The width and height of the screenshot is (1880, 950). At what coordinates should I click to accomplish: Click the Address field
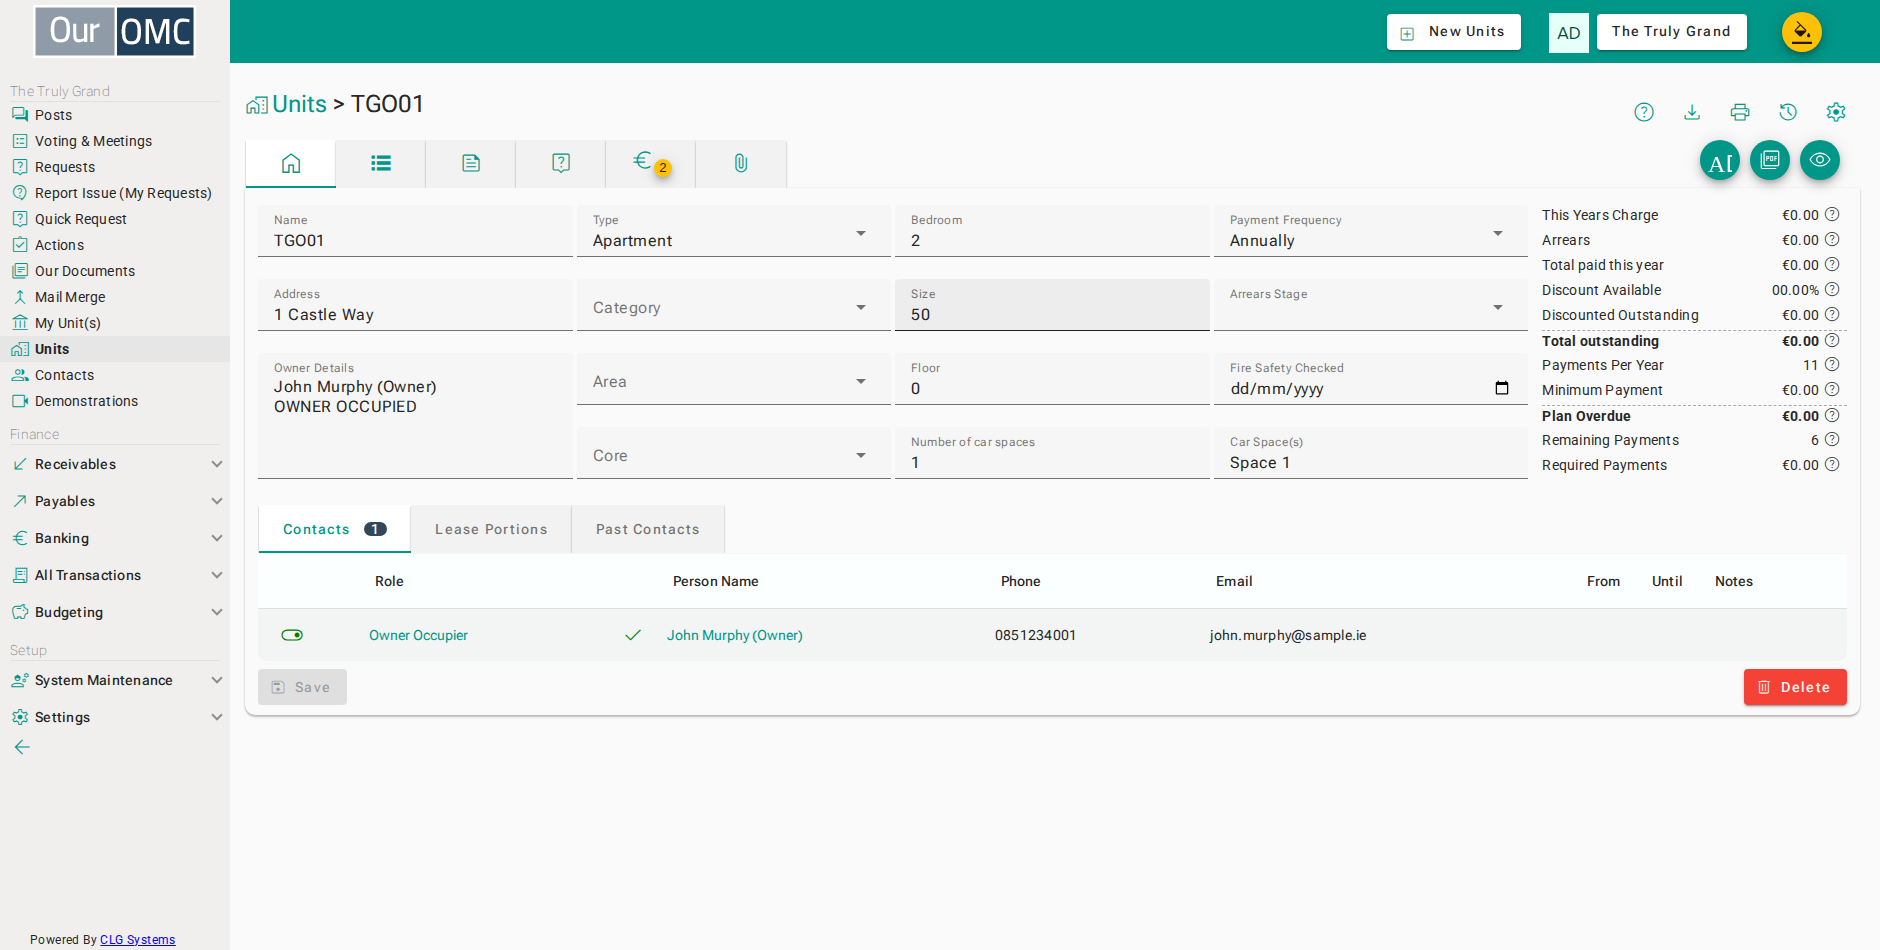415,306
